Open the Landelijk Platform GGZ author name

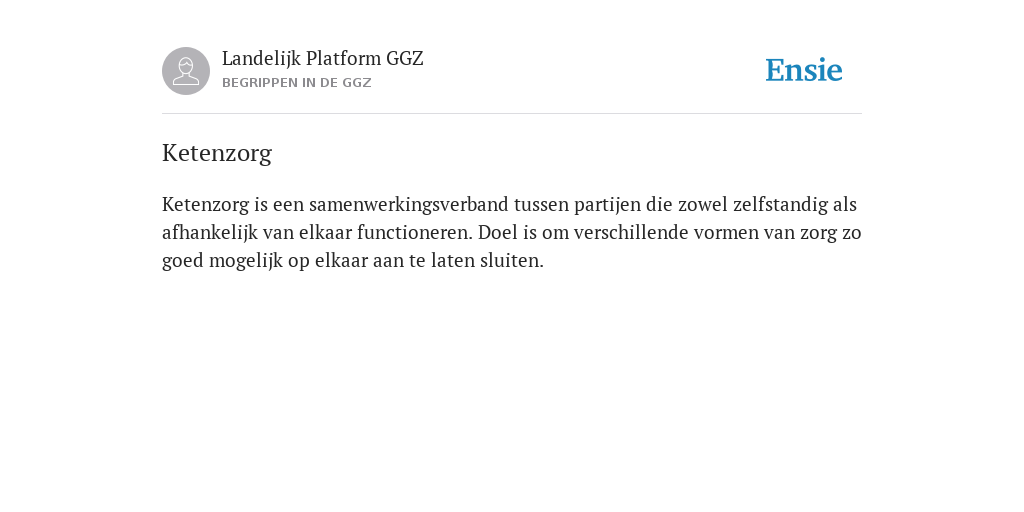click(x=323, y=58)
